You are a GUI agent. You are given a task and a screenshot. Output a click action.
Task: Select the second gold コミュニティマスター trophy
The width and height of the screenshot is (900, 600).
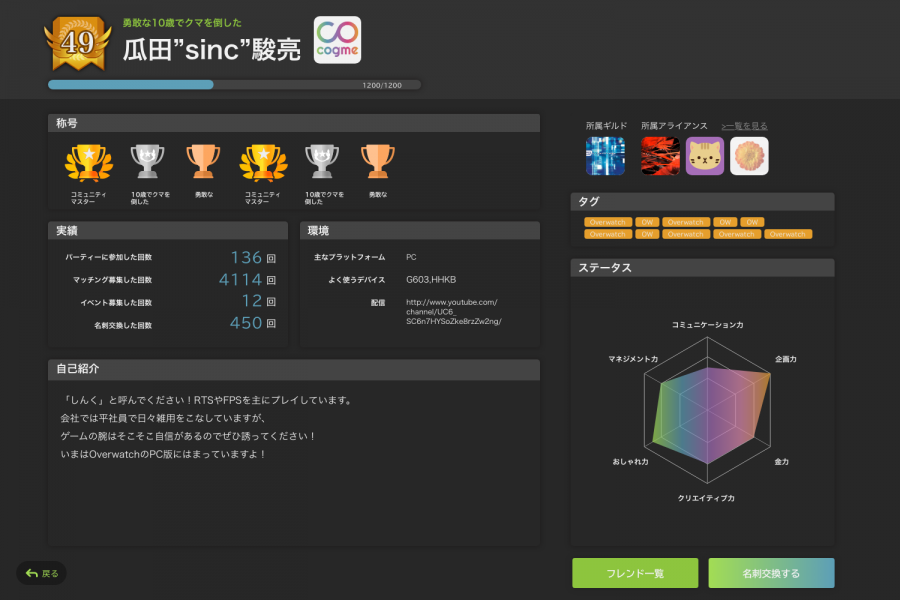263,162
